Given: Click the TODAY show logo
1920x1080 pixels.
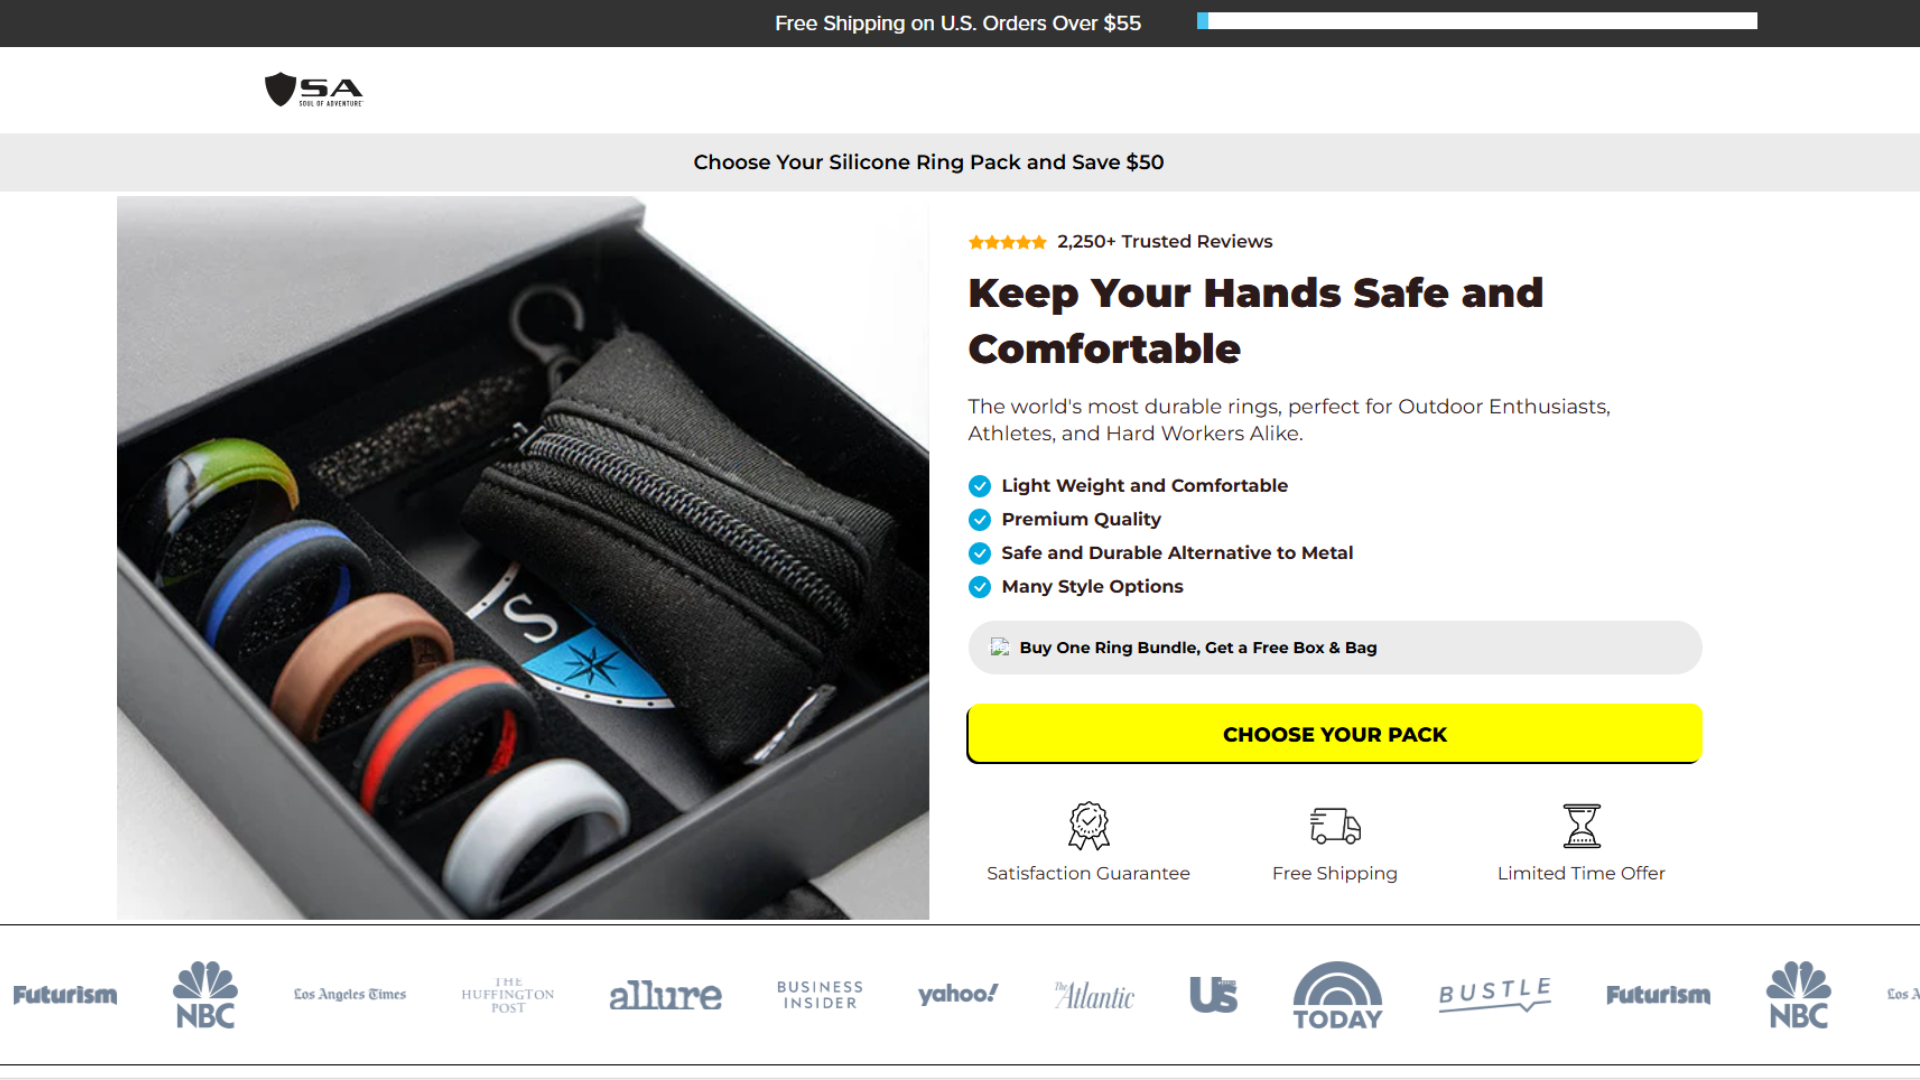Looking at the screenshot, I should click(x=1337, y=995).
